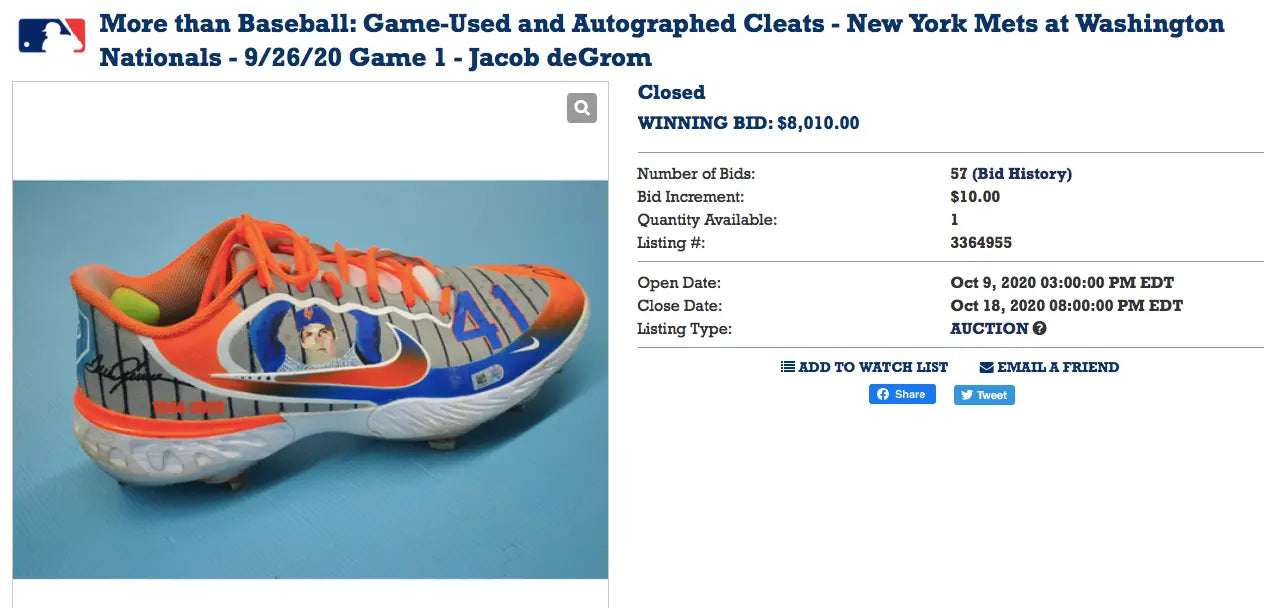Click the help icon beside AUCTION
The height and width of the screenshot is (608, 1270).
[x=1040, y=329]
